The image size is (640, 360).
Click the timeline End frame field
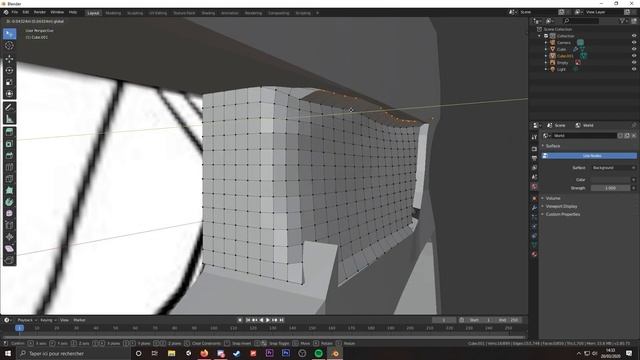pyautogui.click(x=509, y=320)
